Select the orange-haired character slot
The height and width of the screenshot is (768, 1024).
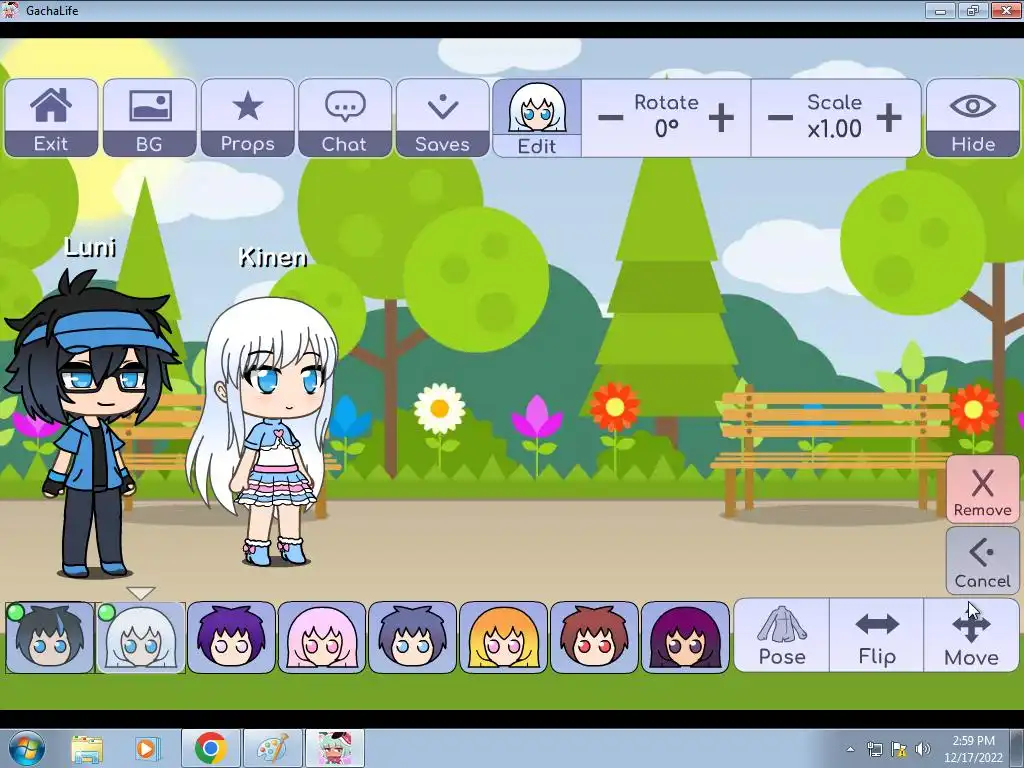(x=503, y=637)
